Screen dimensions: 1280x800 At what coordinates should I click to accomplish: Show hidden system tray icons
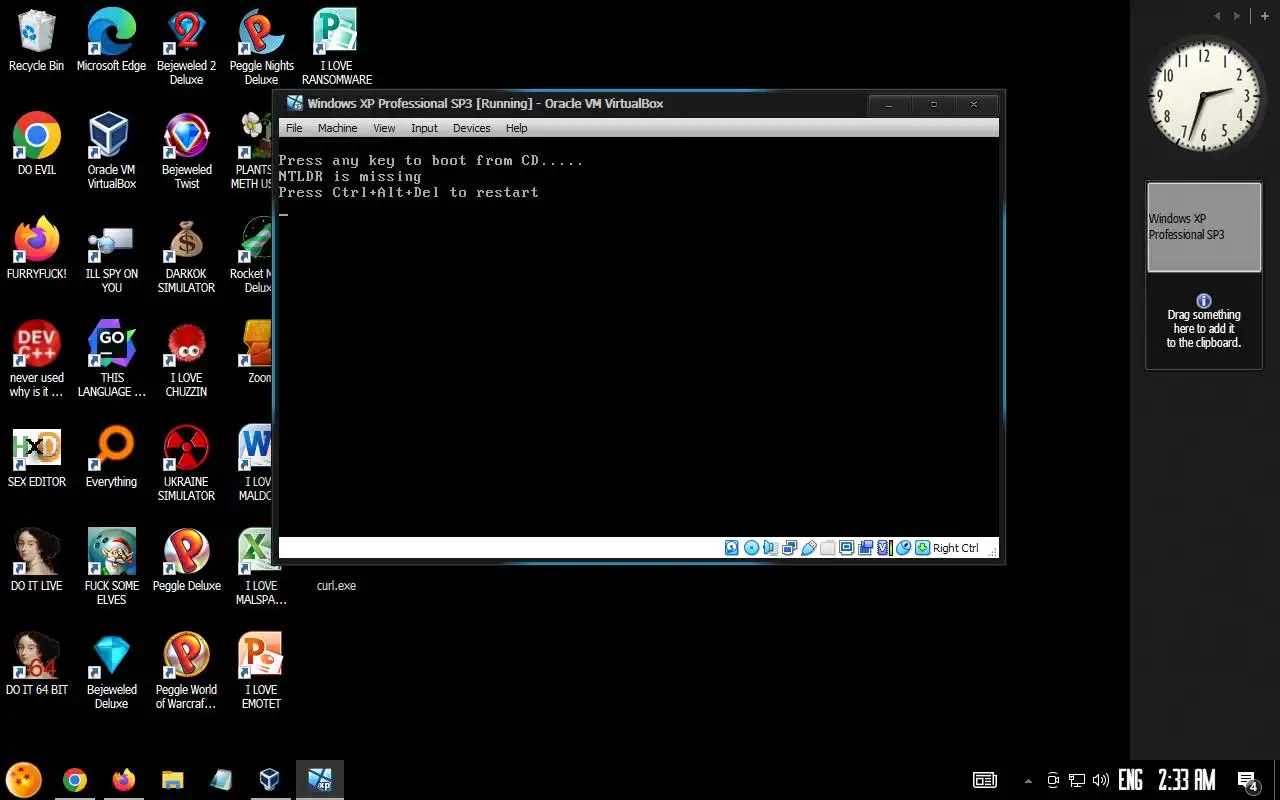pos(1028,780)
